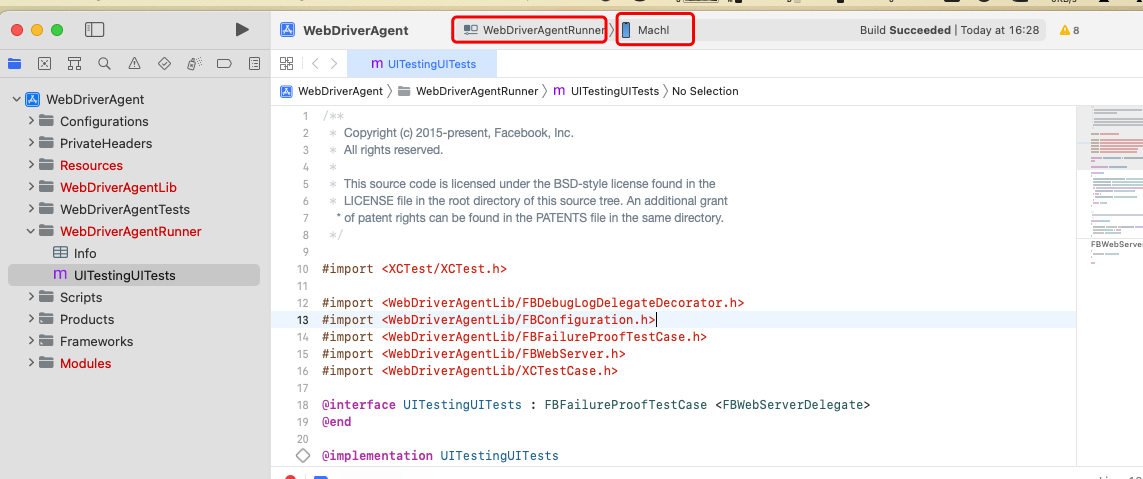
Task: Click the test diamond beside @implementation
Action: tap(303, 456)
